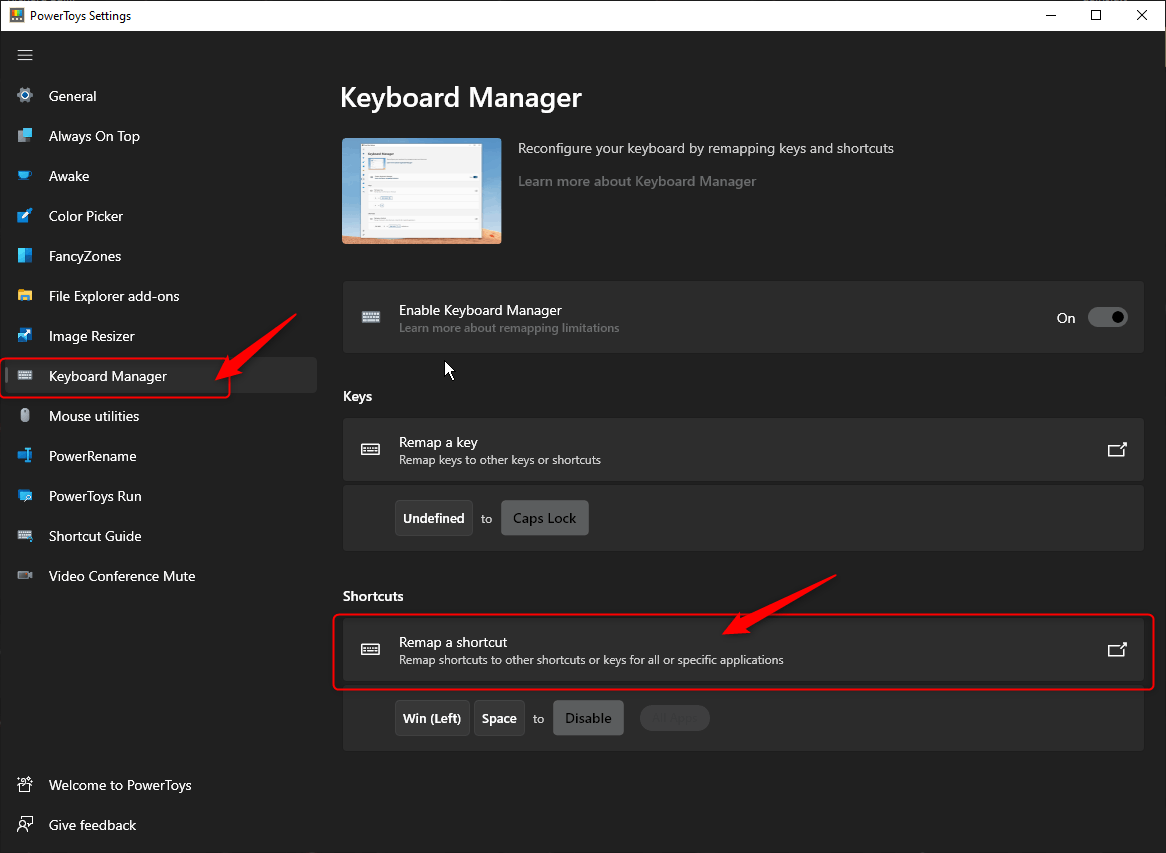This screenshot has height=853, width=1166.
Task: Click the Keys section heading
Action: (x=358, y=396)
